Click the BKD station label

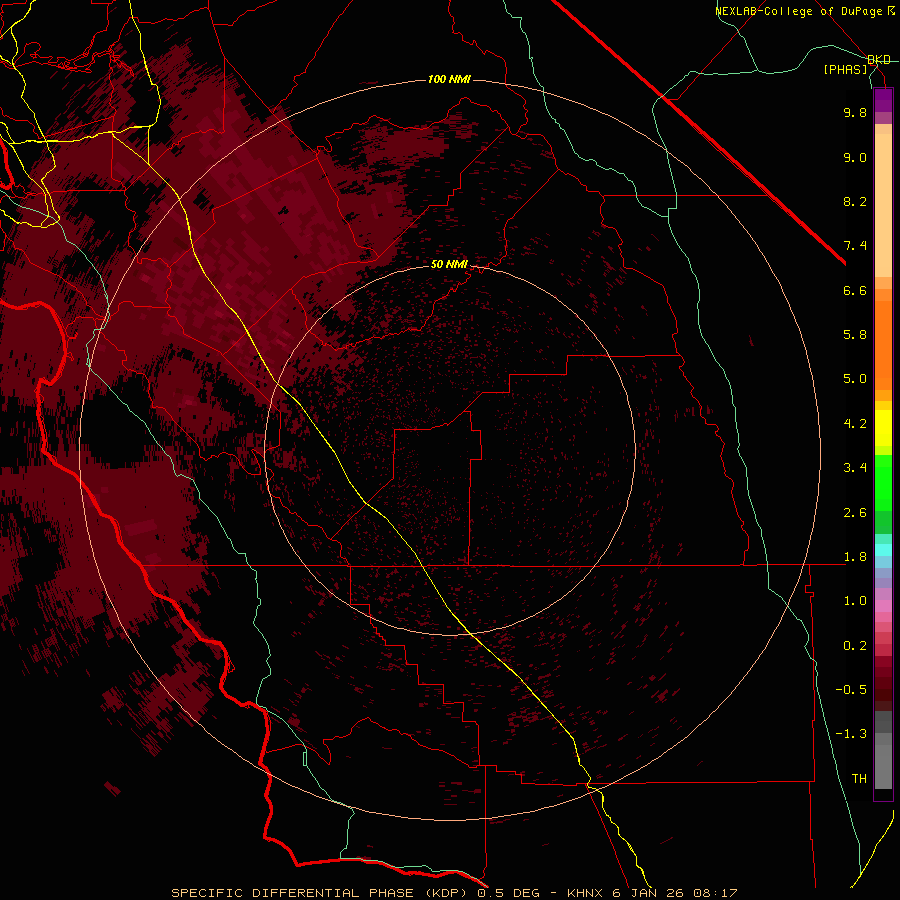coord(879,60)
